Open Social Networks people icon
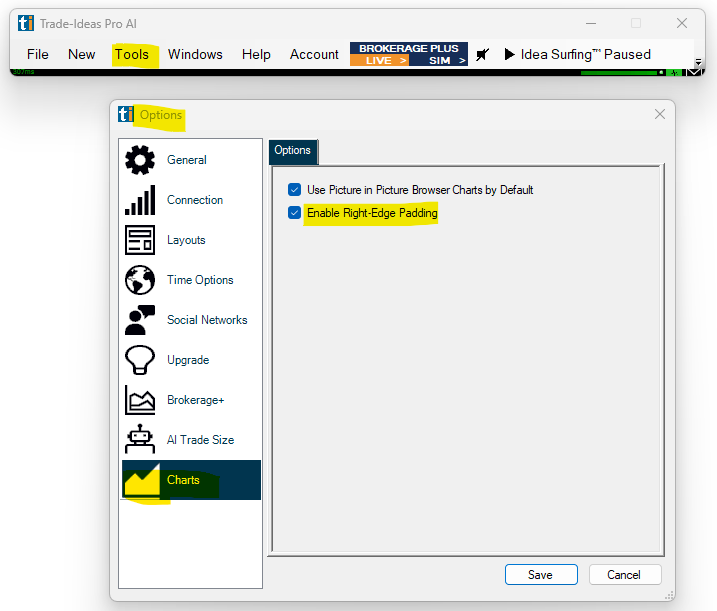Viewport: 717px width, 611px height. coord(140,320)
